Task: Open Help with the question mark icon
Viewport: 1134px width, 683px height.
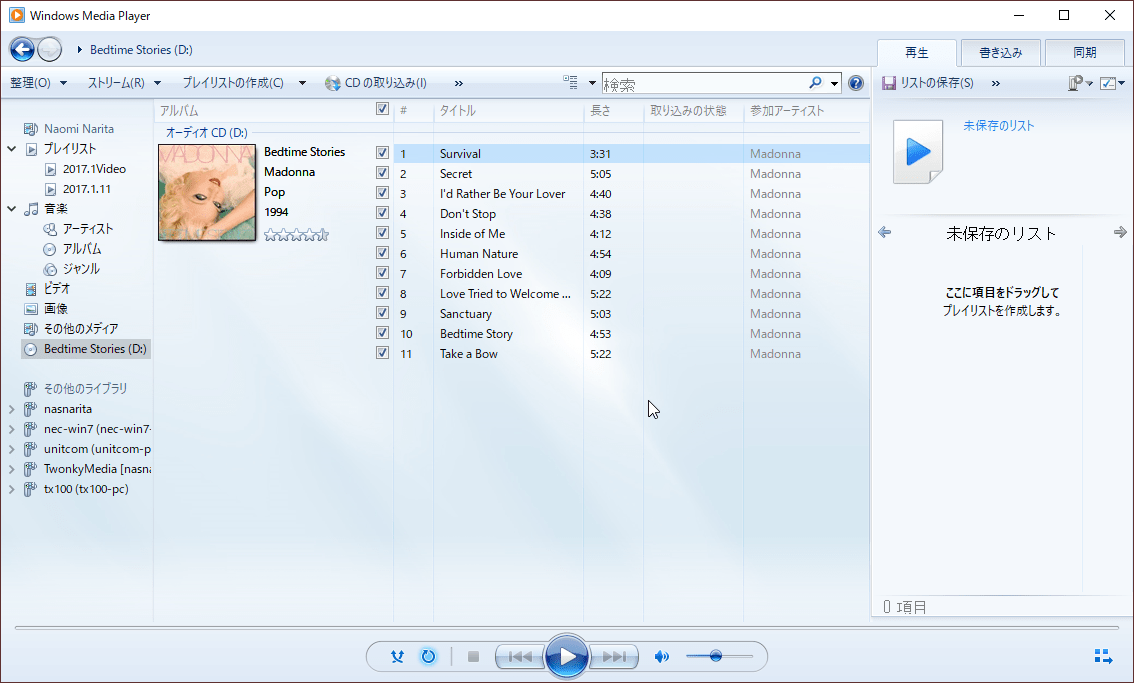Action: coord(856,82)
